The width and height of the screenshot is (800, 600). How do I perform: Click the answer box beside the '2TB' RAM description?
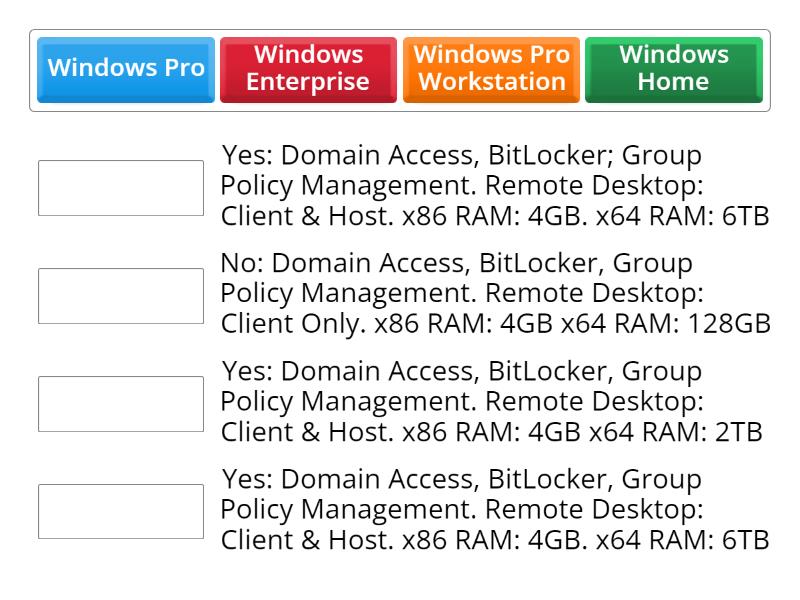pos(120,403)
